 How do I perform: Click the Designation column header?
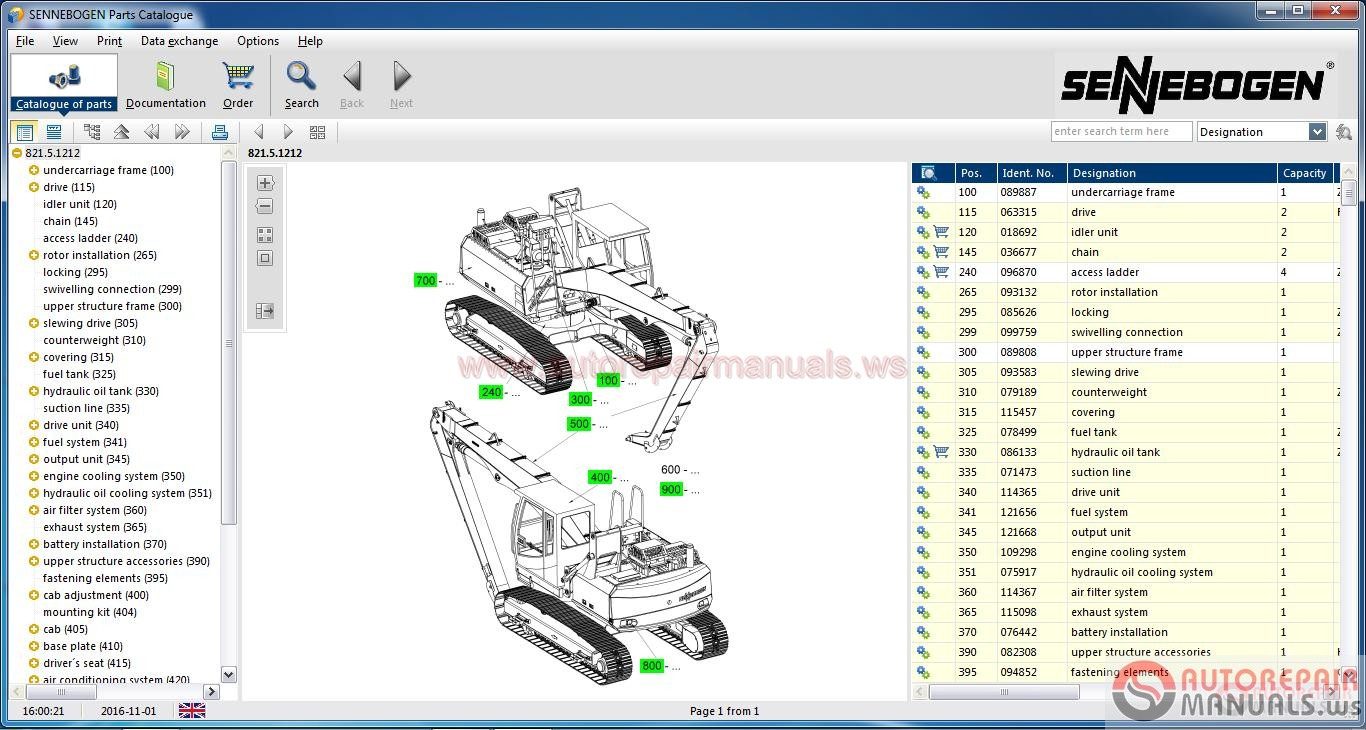click(1172, 173)
